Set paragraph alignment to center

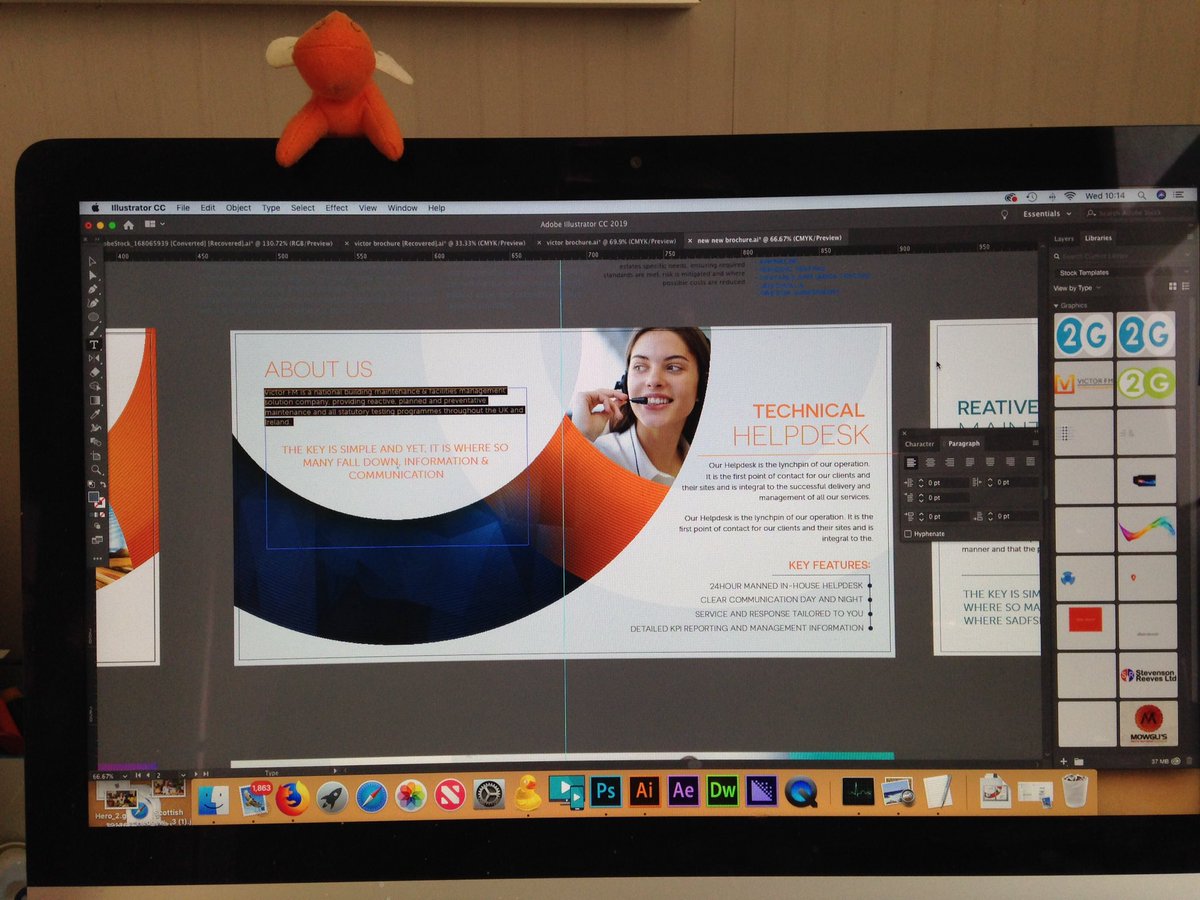[930, 462]
